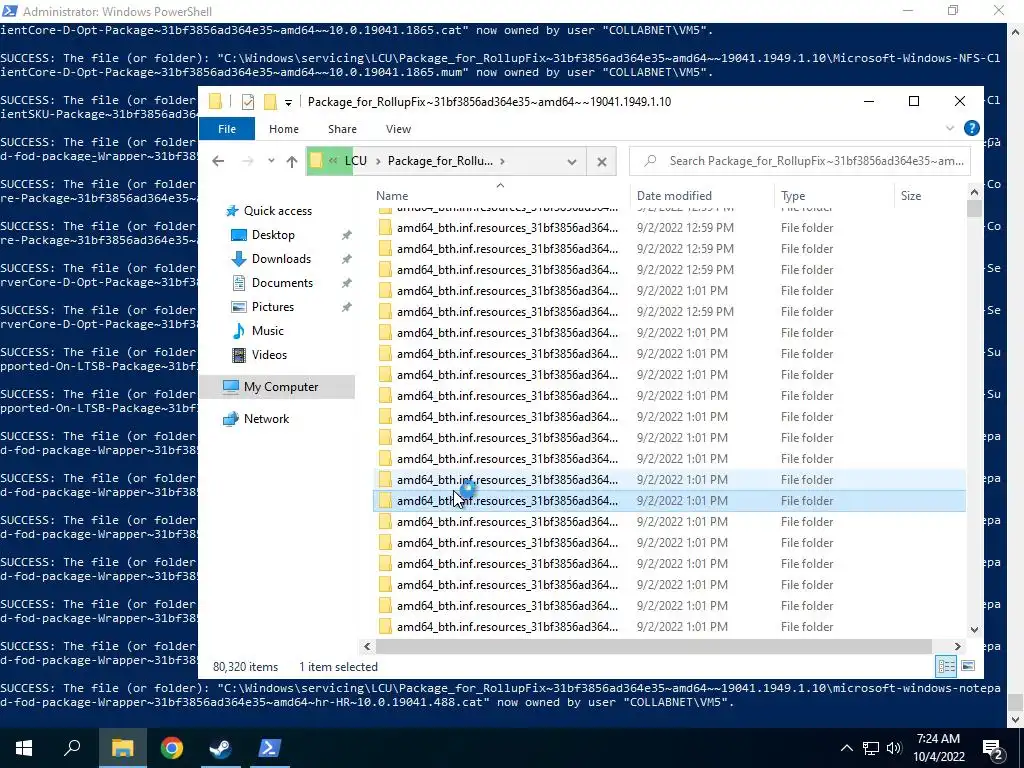Launch Google Chrome from the taskbar

(171, 748)
